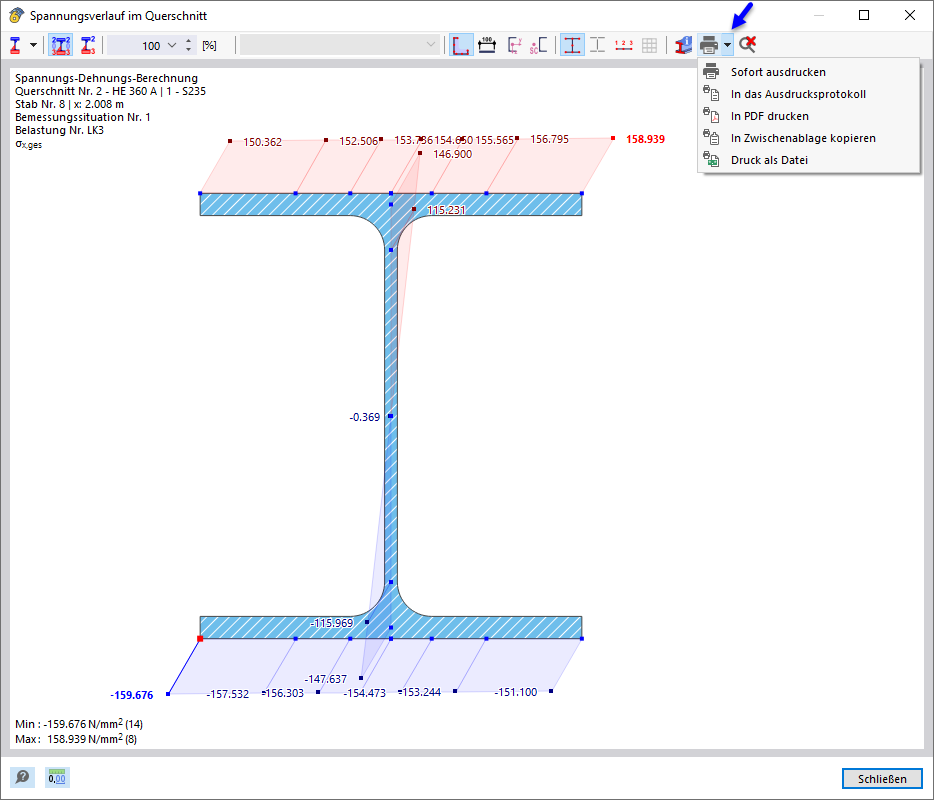Click the application icon in the title bar
The width and height of the screenshot is (934, 800).
[16, 15]
